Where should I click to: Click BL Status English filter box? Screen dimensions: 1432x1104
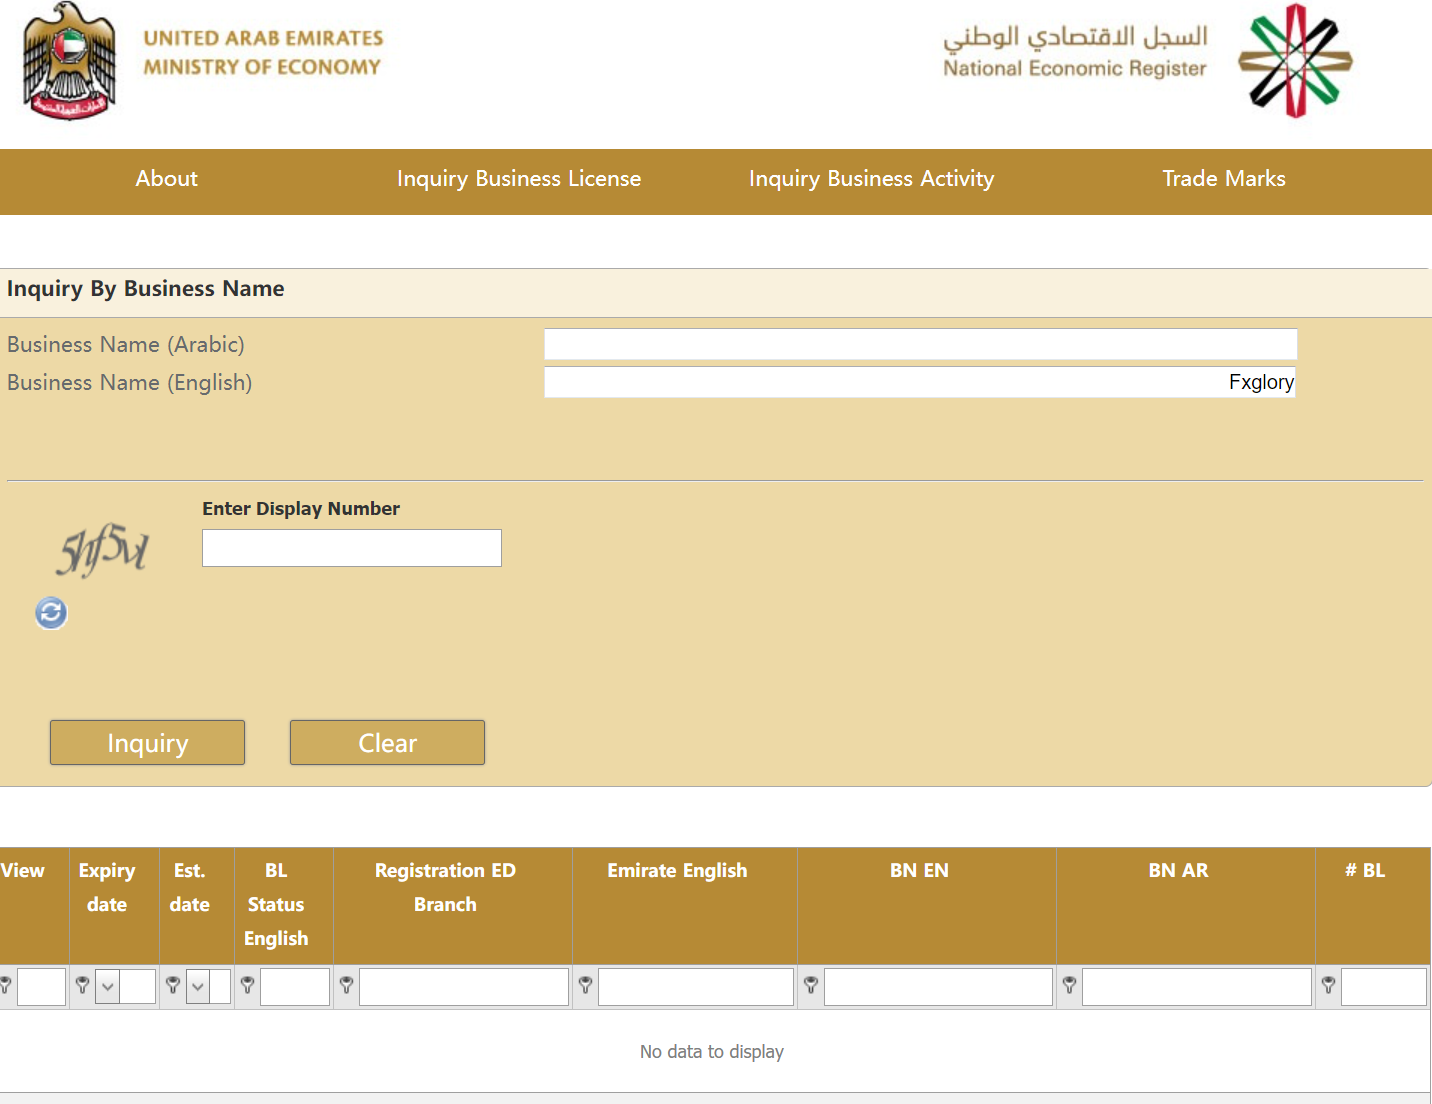(x=295, y=987)
